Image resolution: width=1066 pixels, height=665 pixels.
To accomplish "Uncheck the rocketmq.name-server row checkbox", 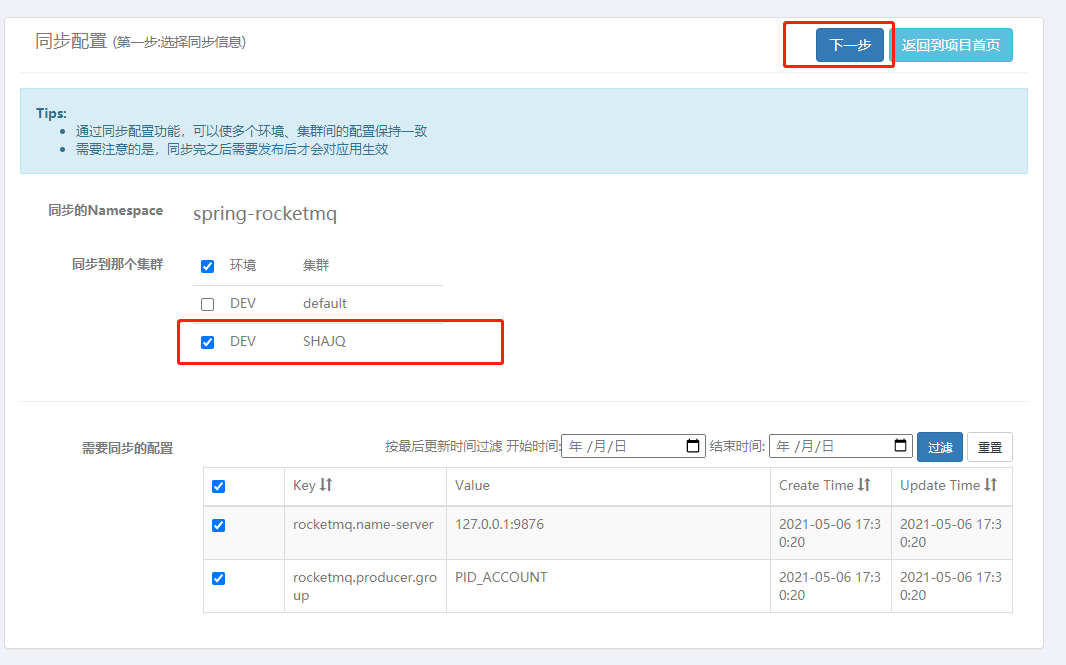I will 219,525.
